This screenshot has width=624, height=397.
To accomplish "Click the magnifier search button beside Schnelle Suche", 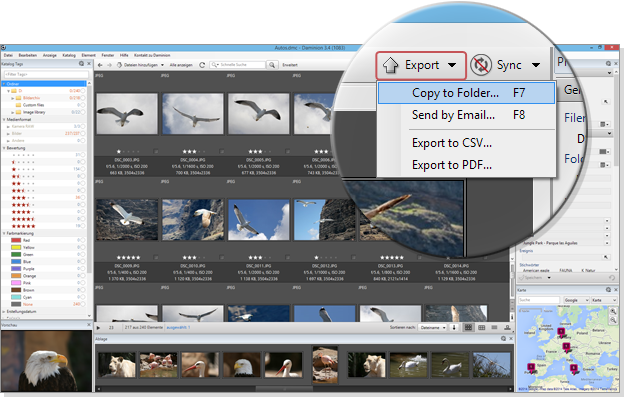I will (272, 65).
